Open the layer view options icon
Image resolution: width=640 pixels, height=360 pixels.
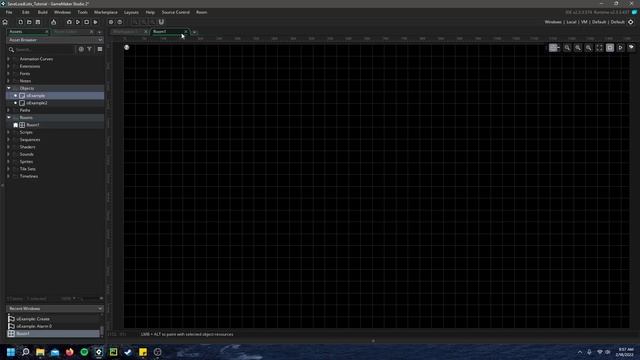pos(631,48)
